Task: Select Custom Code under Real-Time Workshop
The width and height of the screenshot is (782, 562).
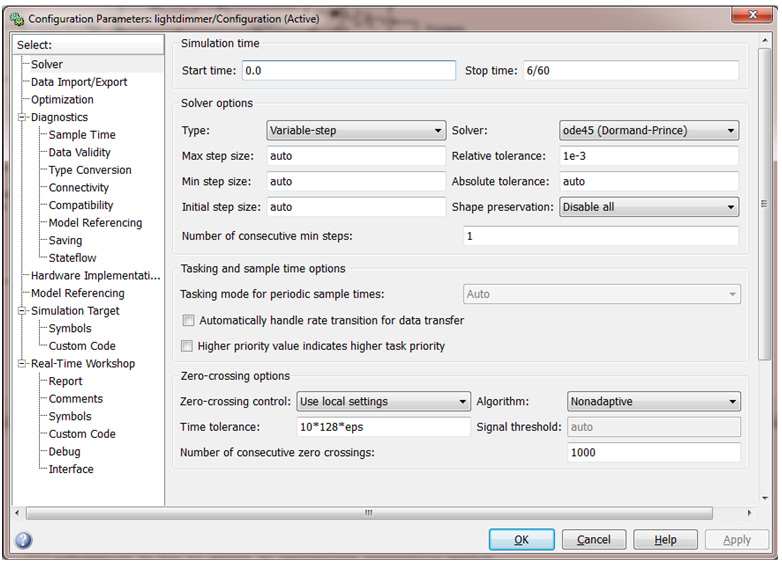Action: coord(82,434)
